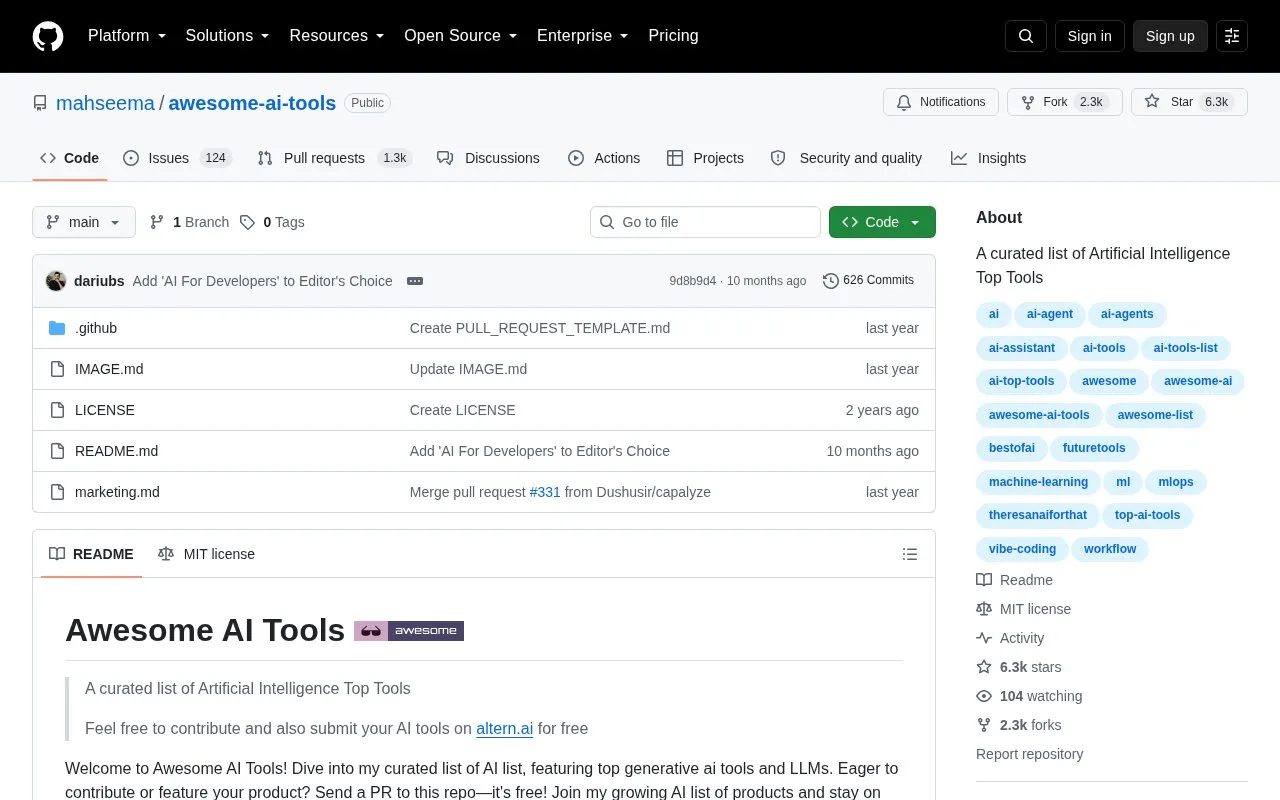Open appearance settings icon in header
The height and width of the screenshot is (800, 1280).
(x=1232, y=36)
